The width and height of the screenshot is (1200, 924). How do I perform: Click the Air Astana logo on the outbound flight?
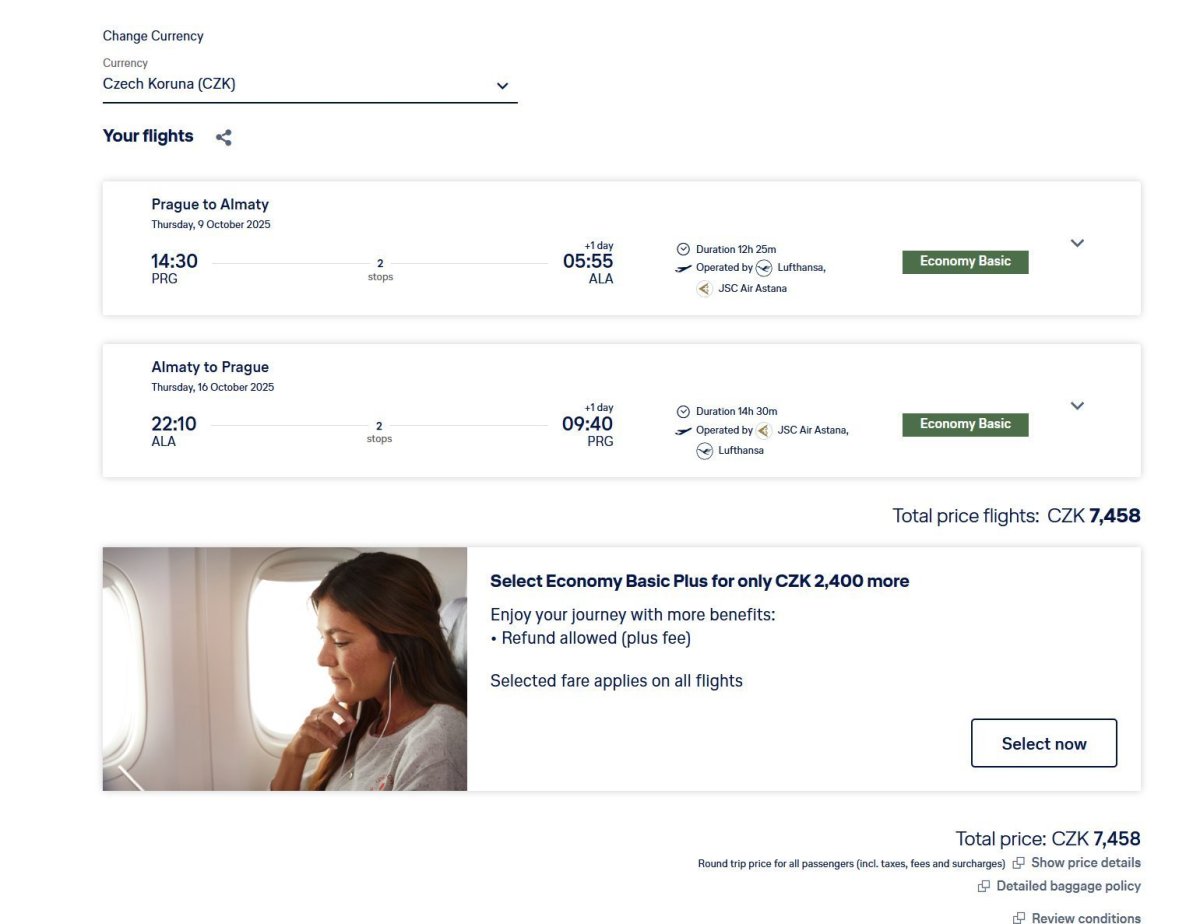click(x=704, y=289)
